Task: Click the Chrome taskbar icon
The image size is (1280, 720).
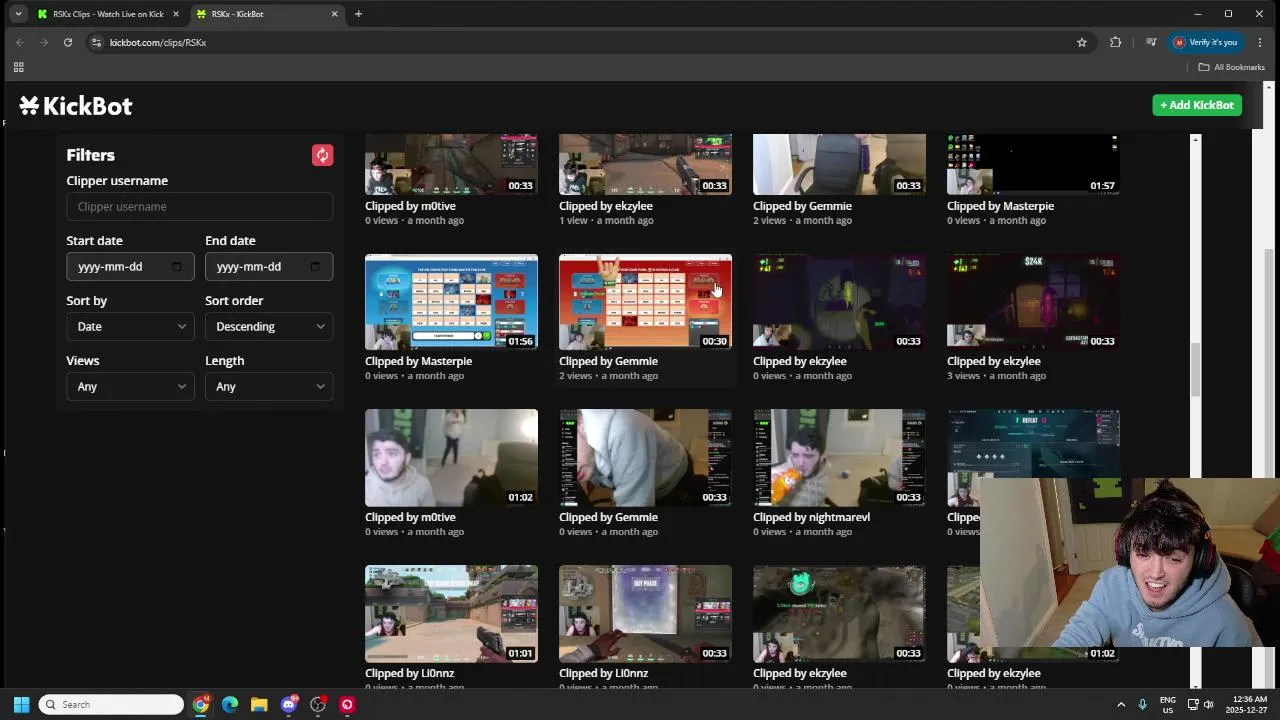Action: click(x=201, y=704)
